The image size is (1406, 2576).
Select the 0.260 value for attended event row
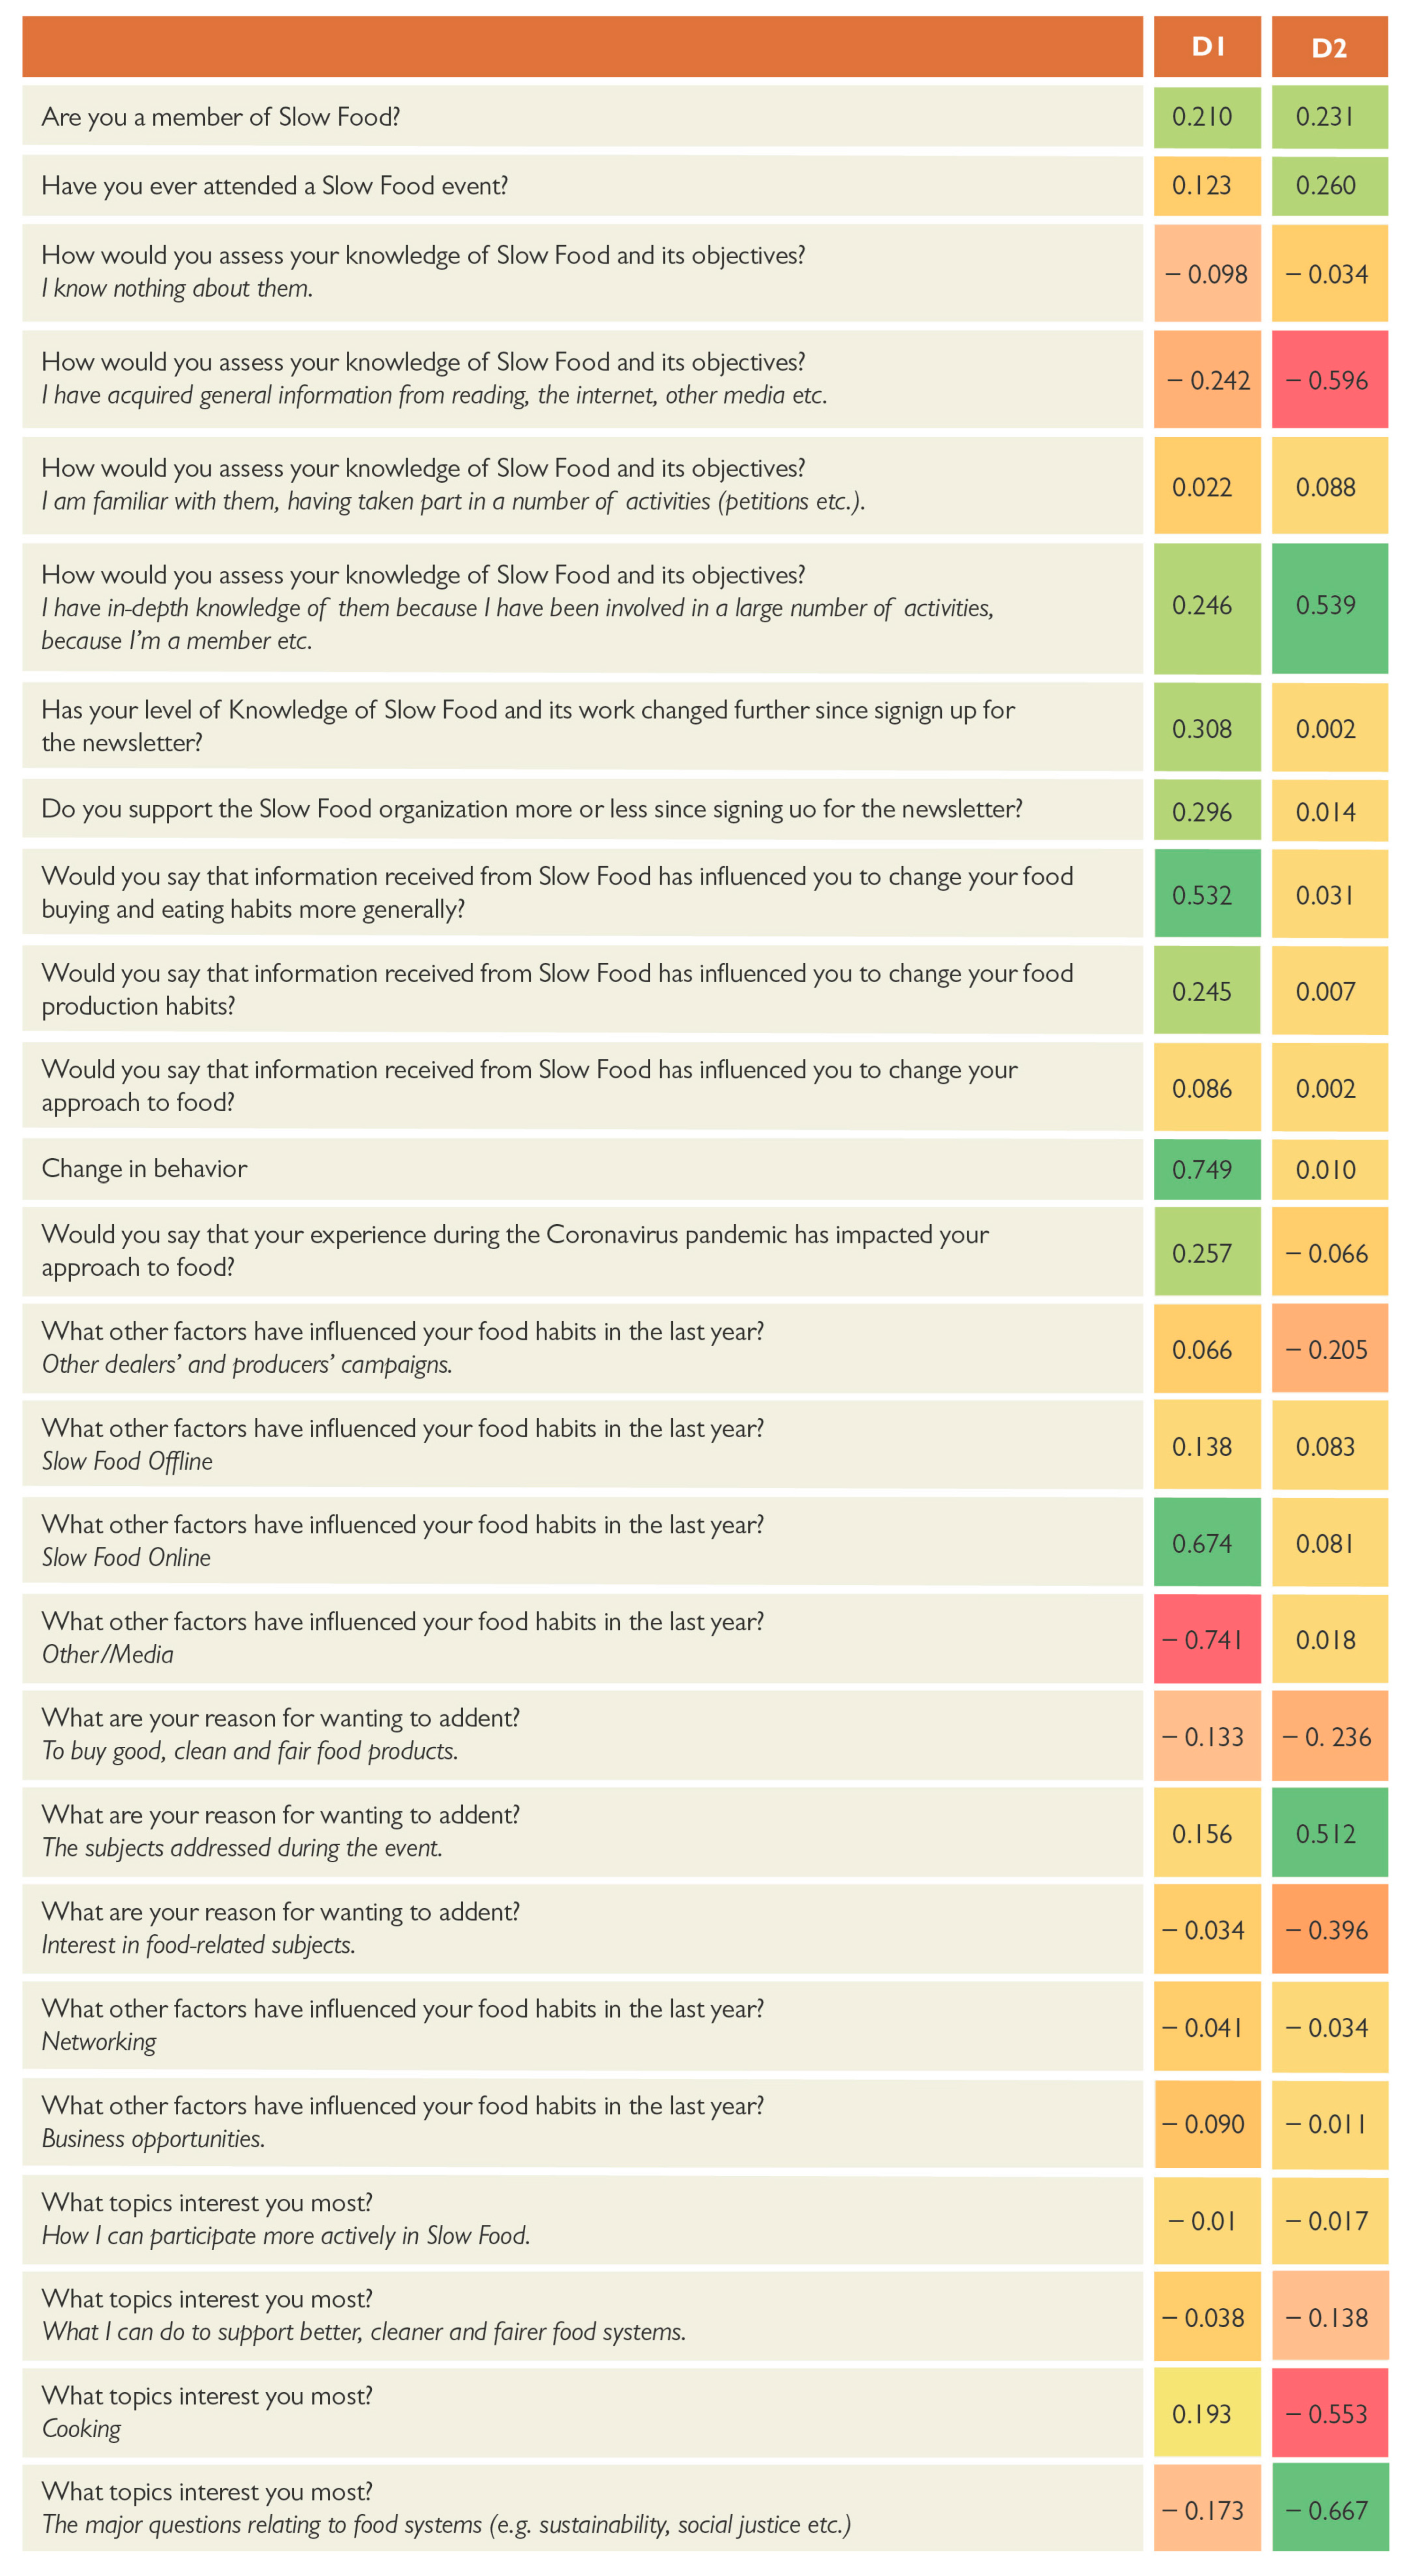point(1328,186)
